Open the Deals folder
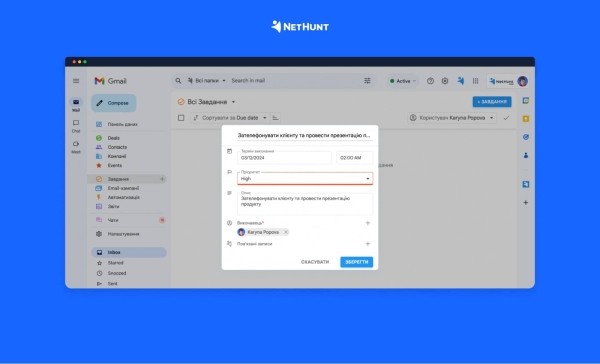 114,138
